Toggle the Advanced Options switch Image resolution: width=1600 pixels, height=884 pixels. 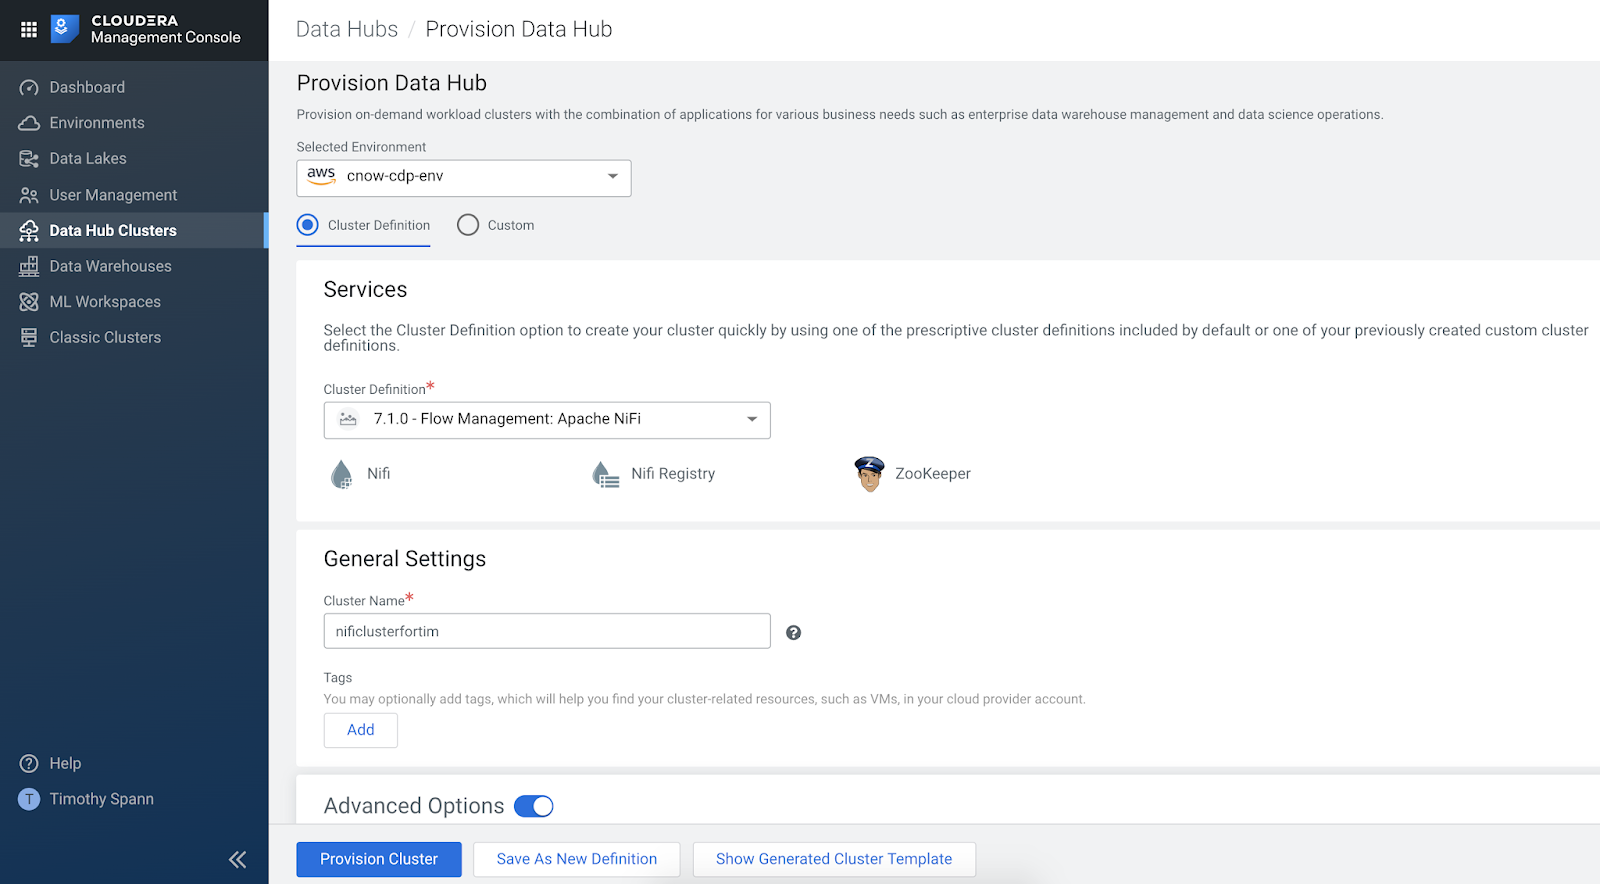[534, 806]
